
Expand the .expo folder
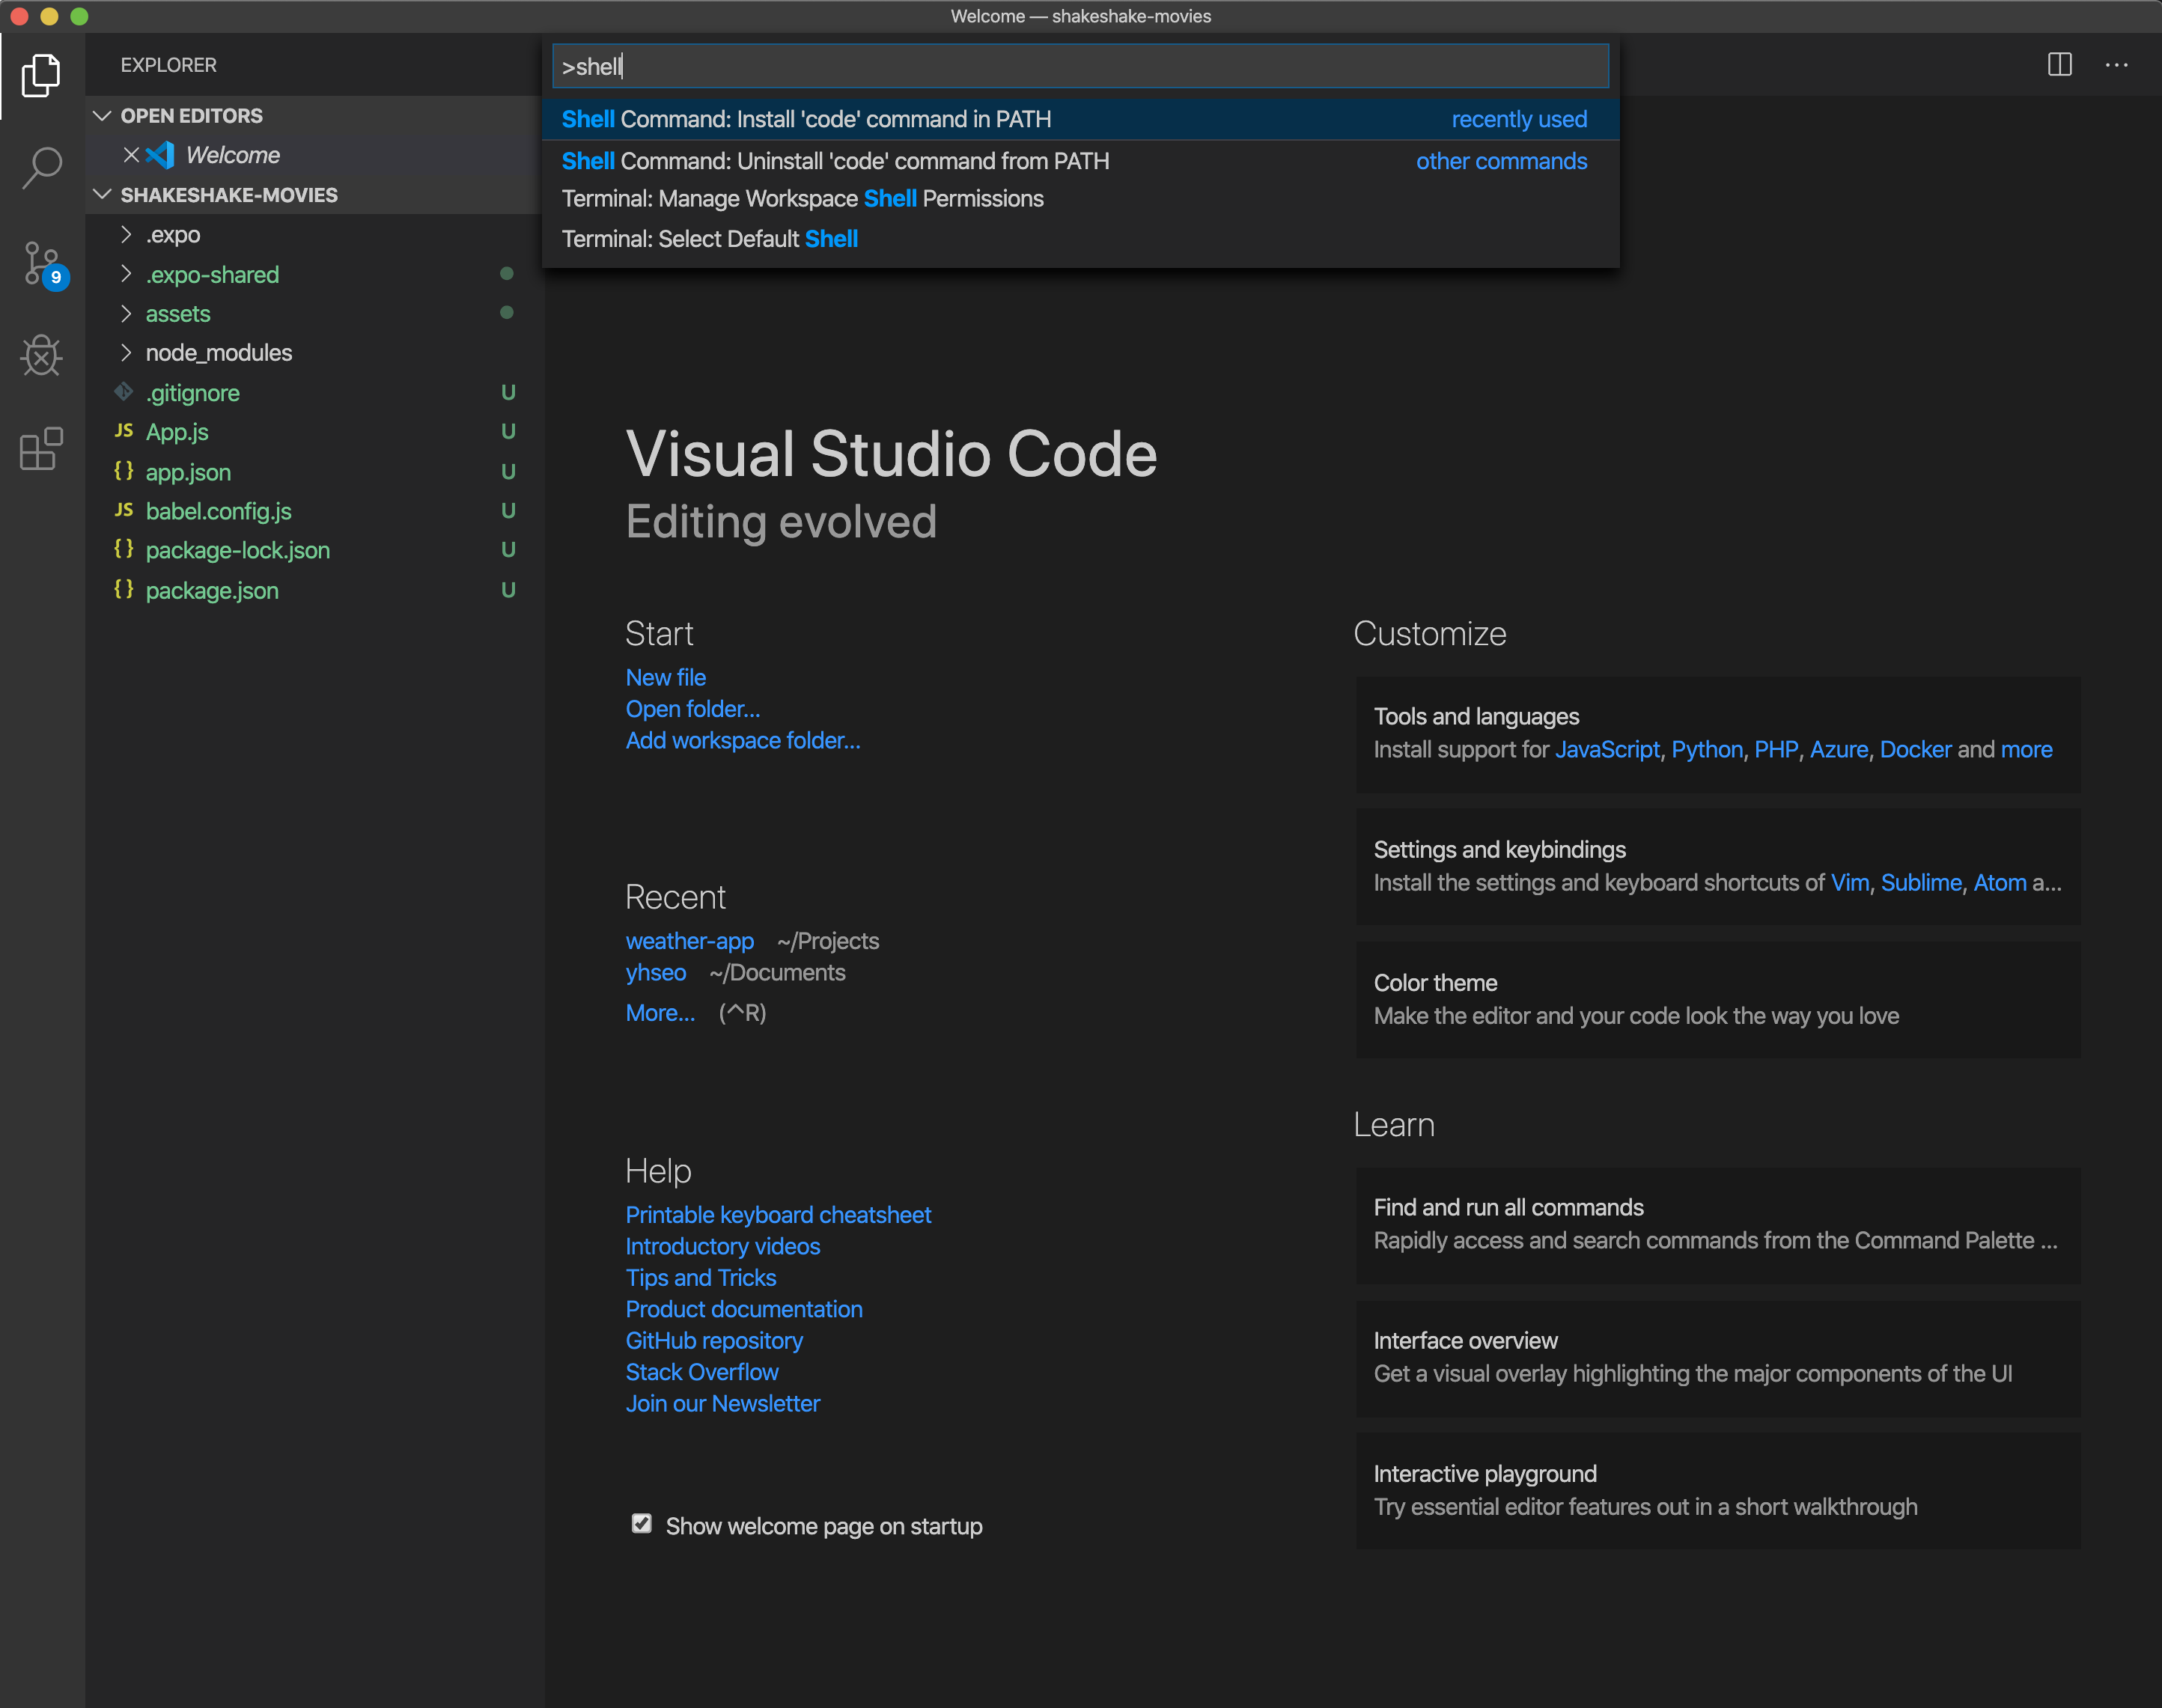(126, 235)
